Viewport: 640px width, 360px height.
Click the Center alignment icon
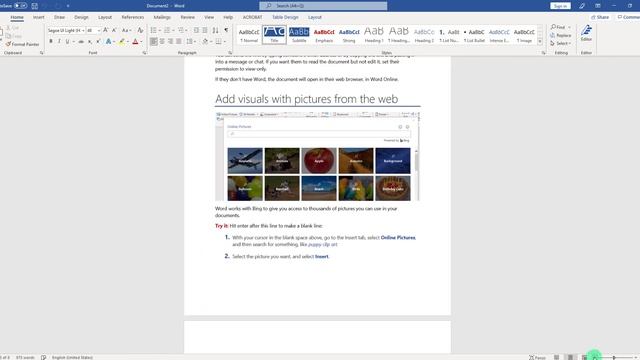(162, 41)
